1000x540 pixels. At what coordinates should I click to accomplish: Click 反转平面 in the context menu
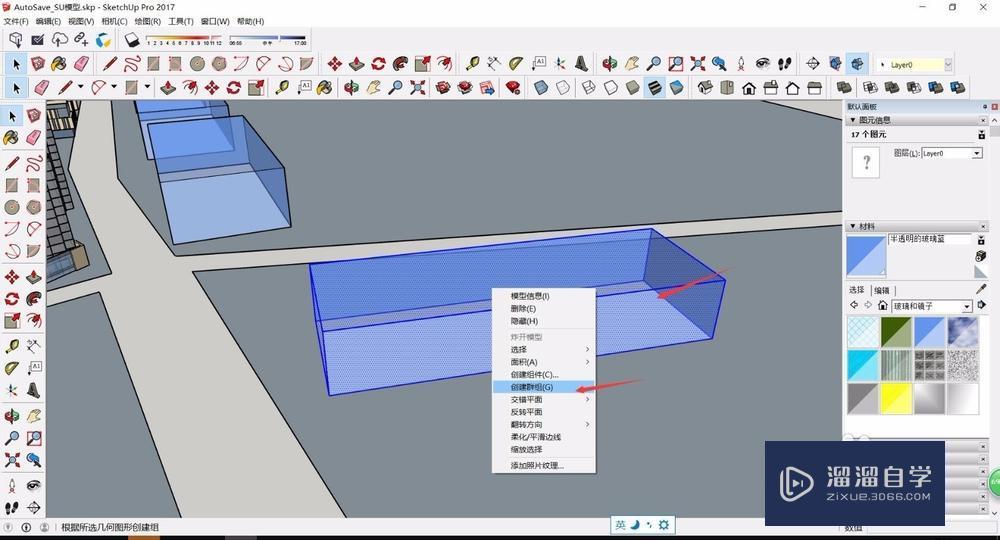pos(543,412)
